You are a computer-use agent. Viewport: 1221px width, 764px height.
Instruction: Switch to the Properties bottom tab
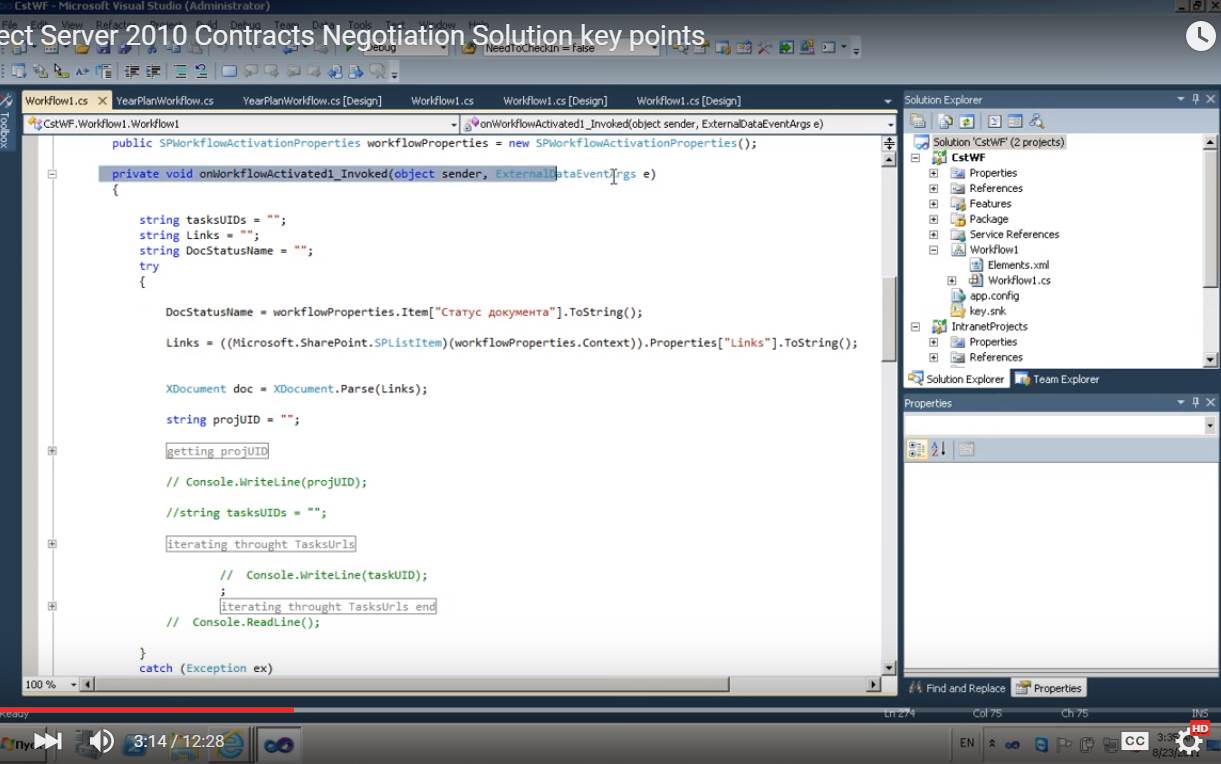(x=1049, y=688)
